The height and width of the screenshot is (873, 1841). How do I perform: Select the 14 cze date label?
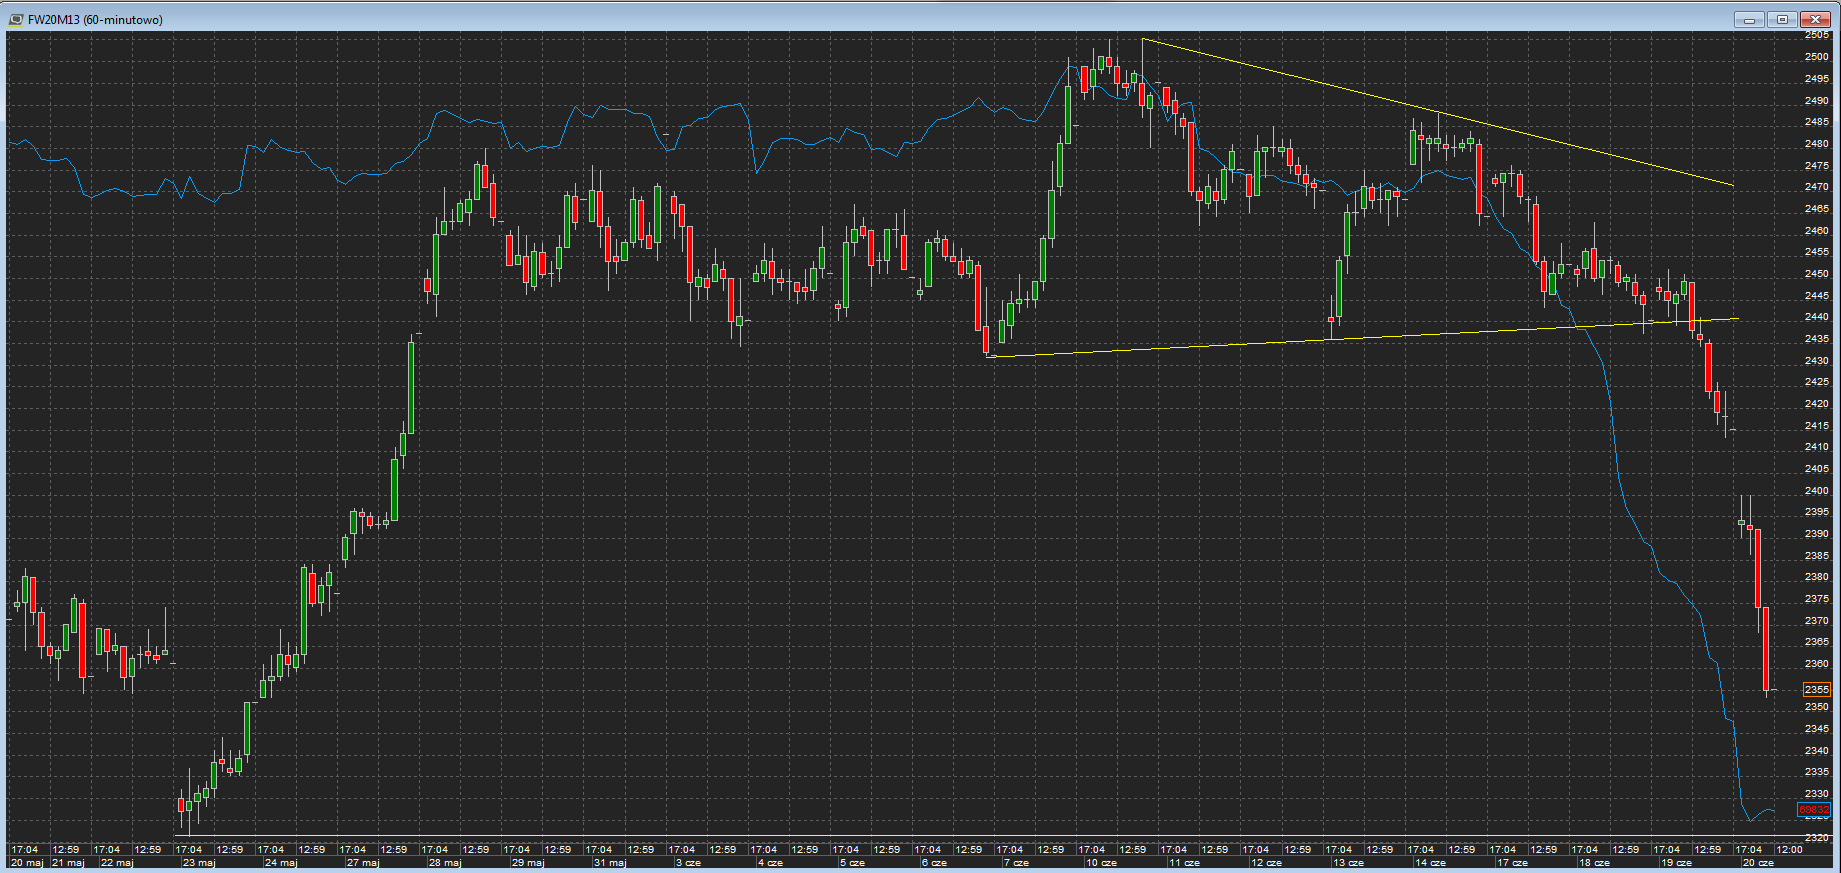pos(1430,862)
